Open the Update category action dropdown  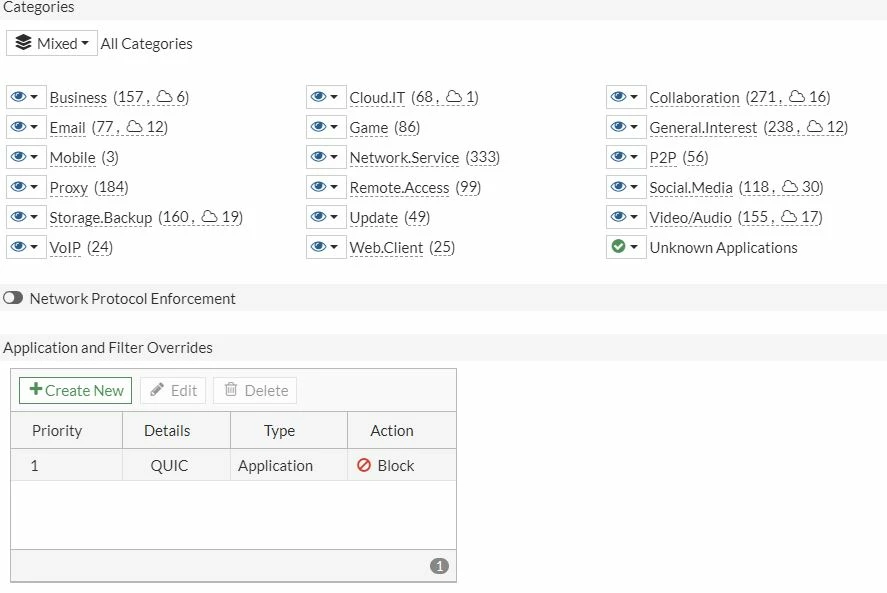[326, 217]
